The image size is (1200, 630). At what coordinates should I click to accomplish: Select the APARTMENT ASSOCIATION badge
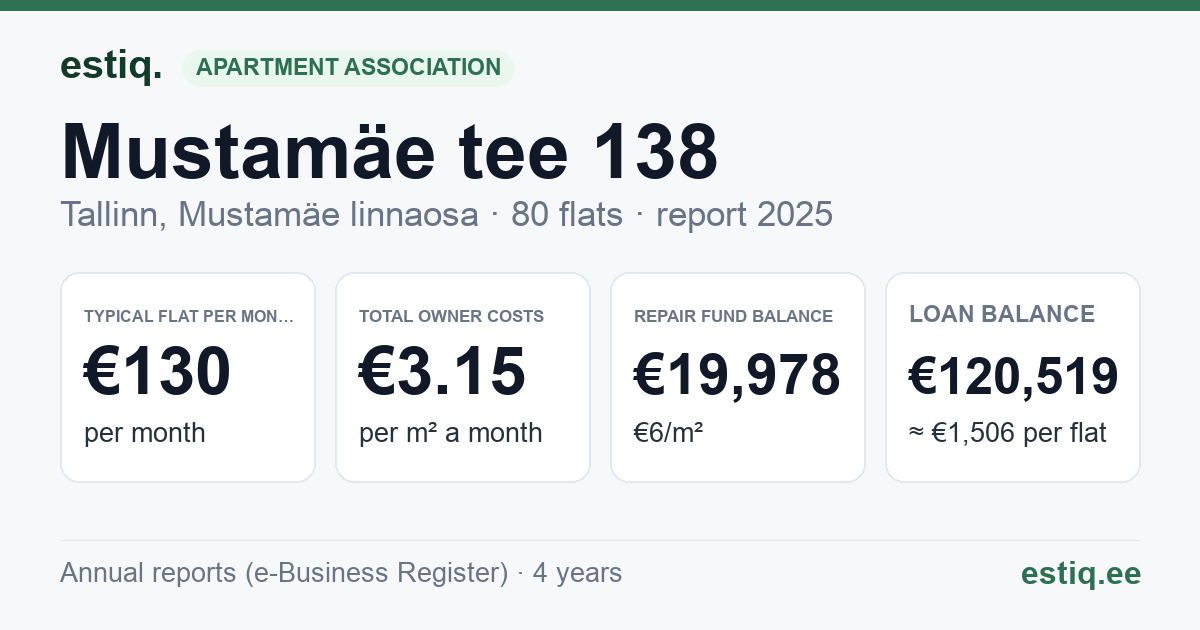348,68
